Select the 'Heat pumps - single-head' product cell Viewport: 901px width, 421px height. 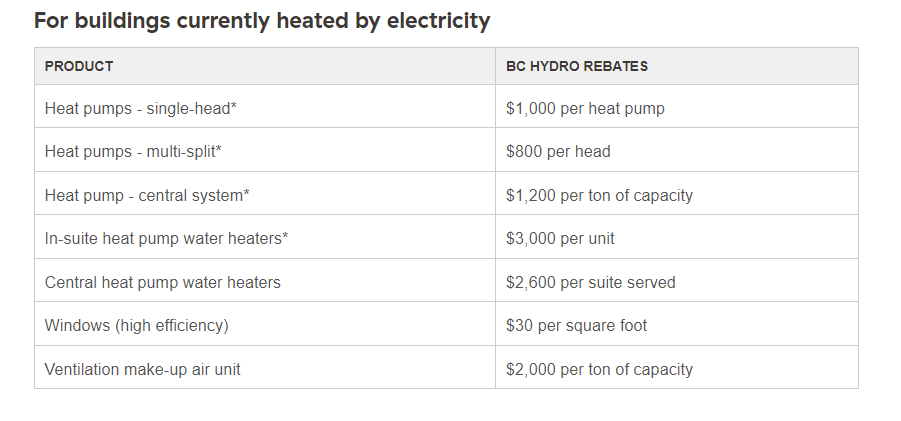coord(138,108)
